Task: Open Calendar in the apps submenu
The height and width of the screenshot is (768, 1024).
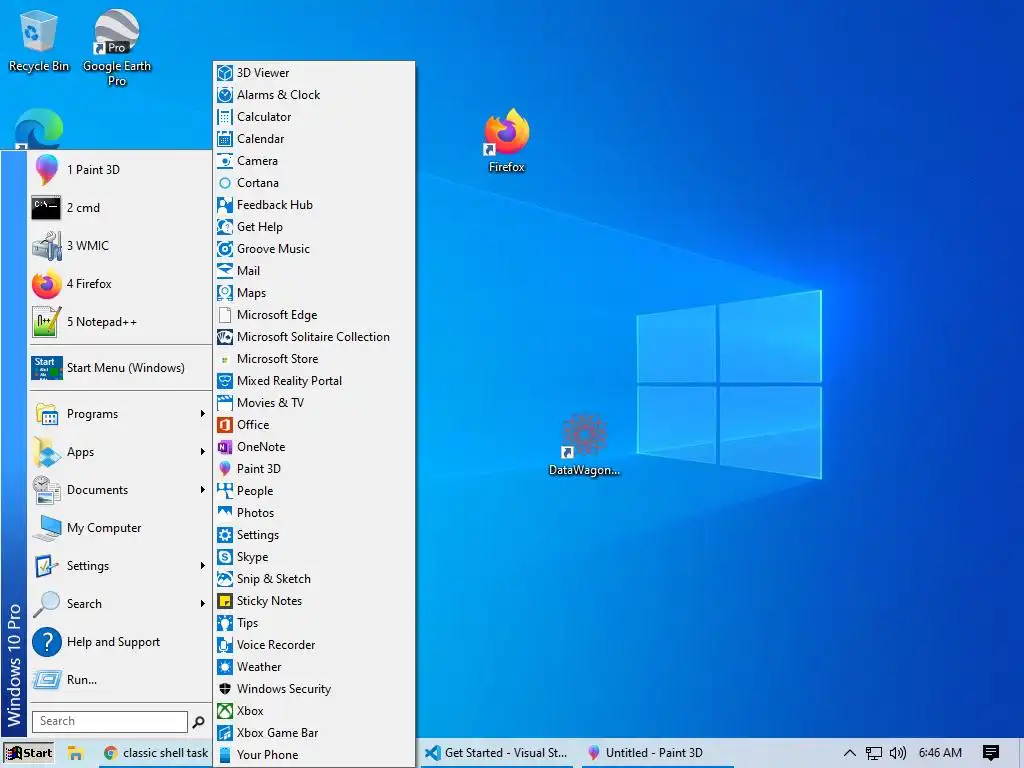Action: coord(314,138)
